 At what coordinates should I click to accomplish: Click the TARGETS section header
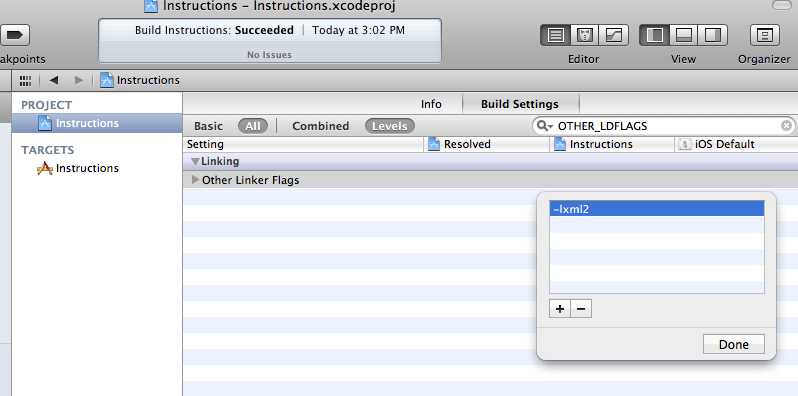coord(47,150)
